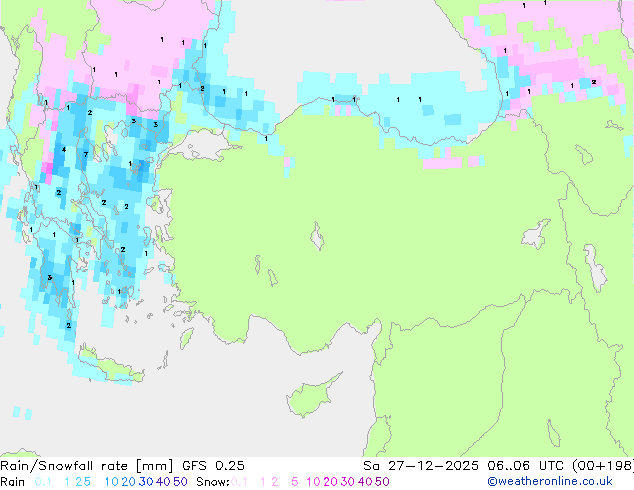This screenshot has height=490, width=634.
Task: Select the snow legend 50 value
Action: pyautogui.click(x=382, y=482)
